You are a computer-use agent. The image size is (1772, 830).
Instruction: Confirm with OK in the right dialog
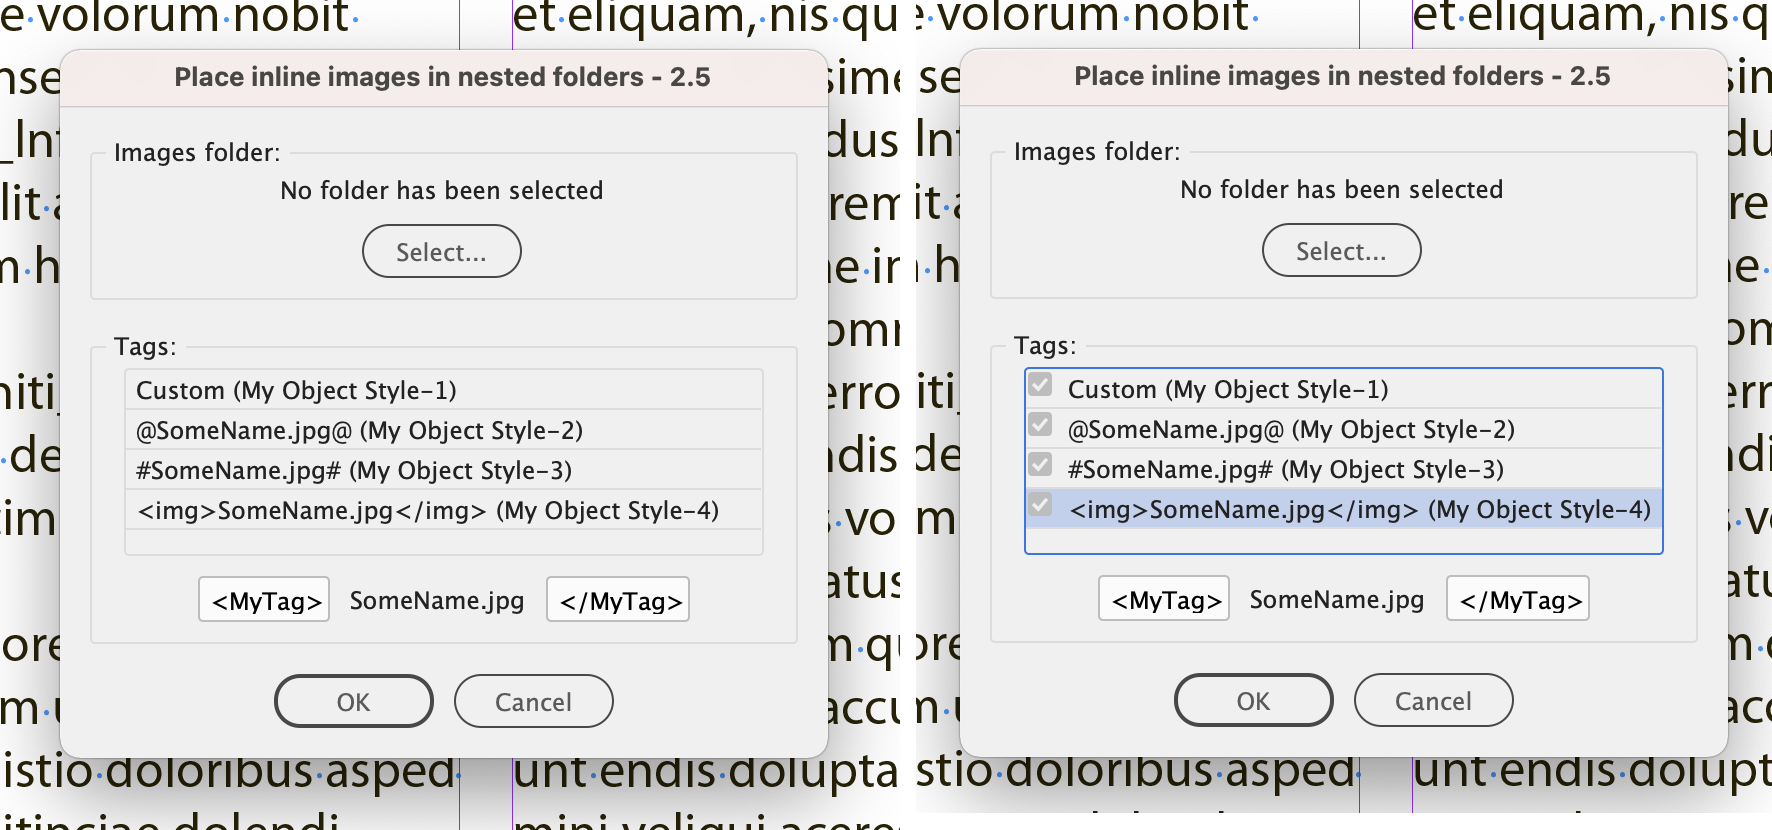tap(1253, 701)
